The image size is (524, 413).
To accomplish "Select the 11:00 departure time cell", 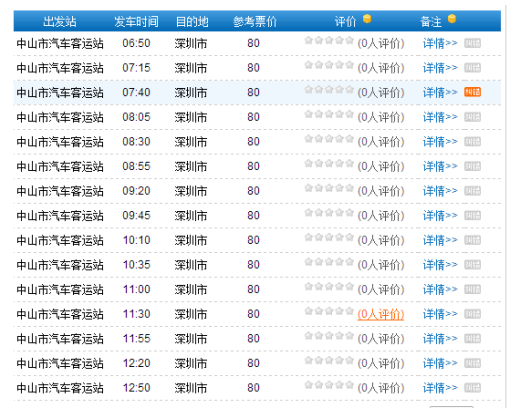I will click(x=136, y=289).
